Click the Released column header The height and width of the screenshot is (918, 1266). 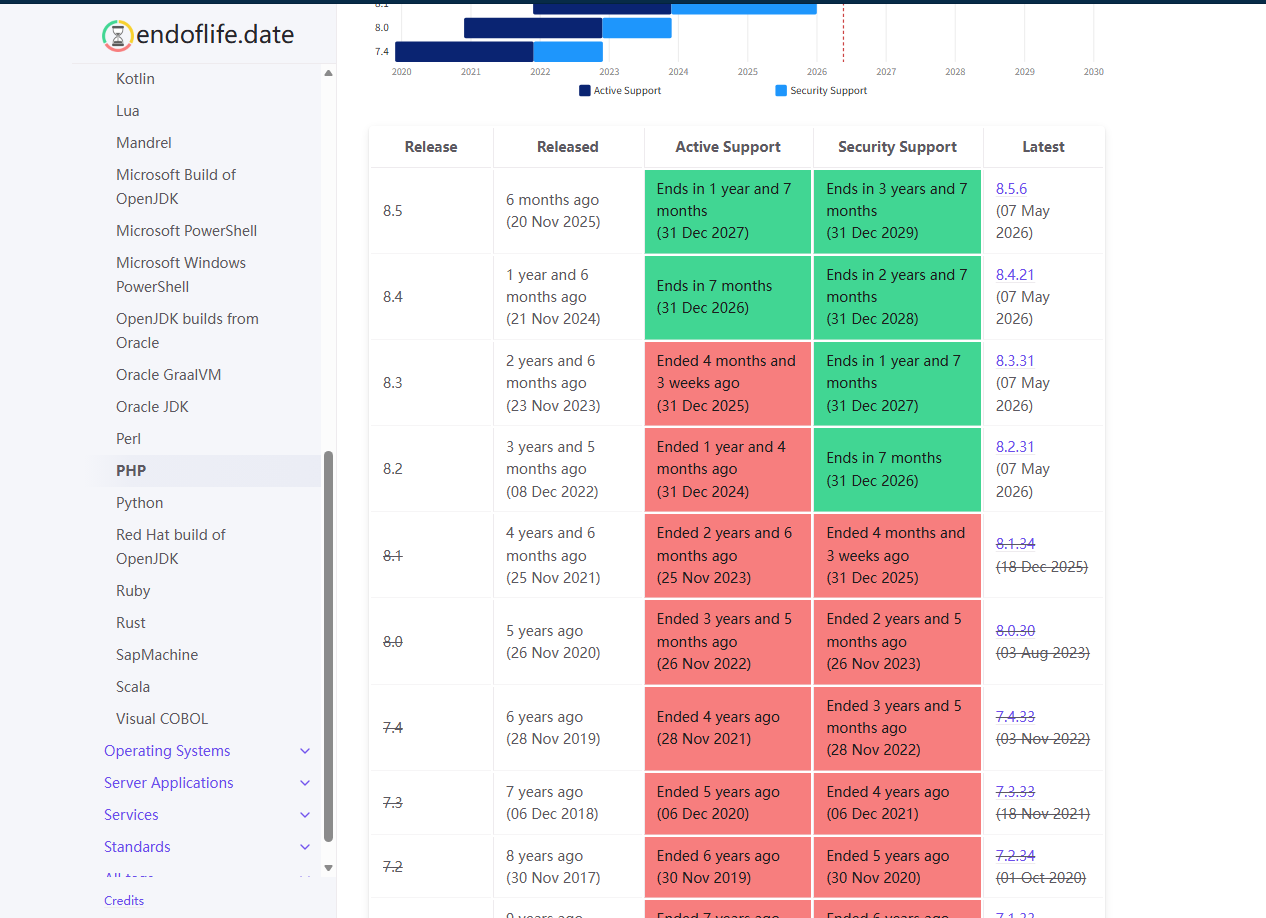pos(568,147)
